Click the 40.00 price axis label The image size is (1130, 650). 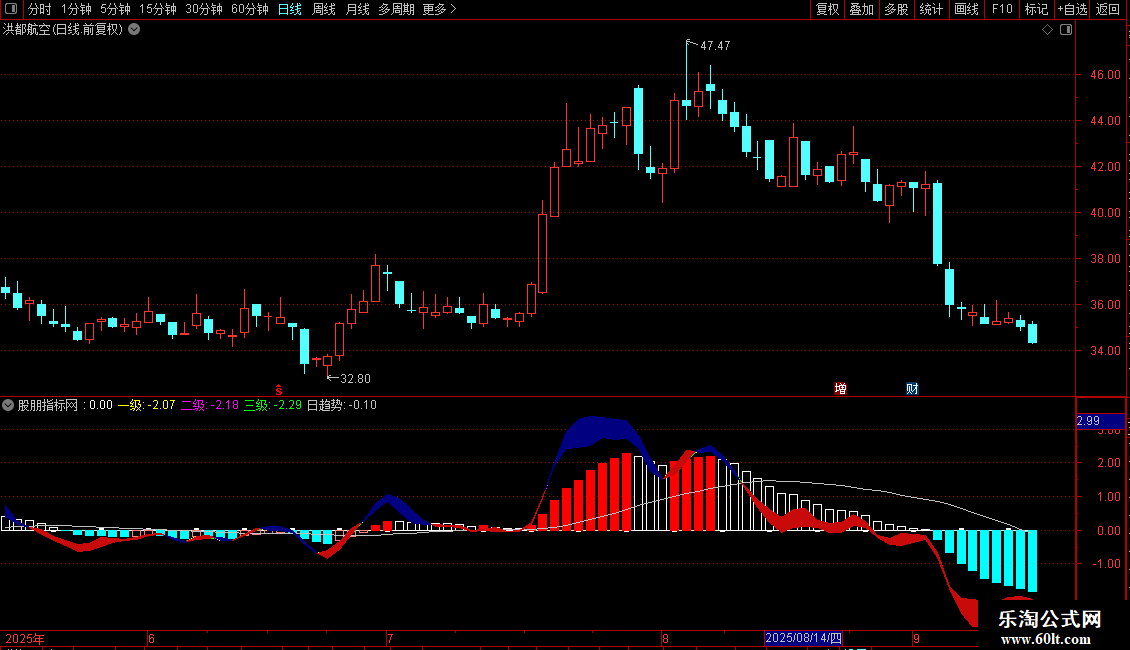(x=1105, y=213)
